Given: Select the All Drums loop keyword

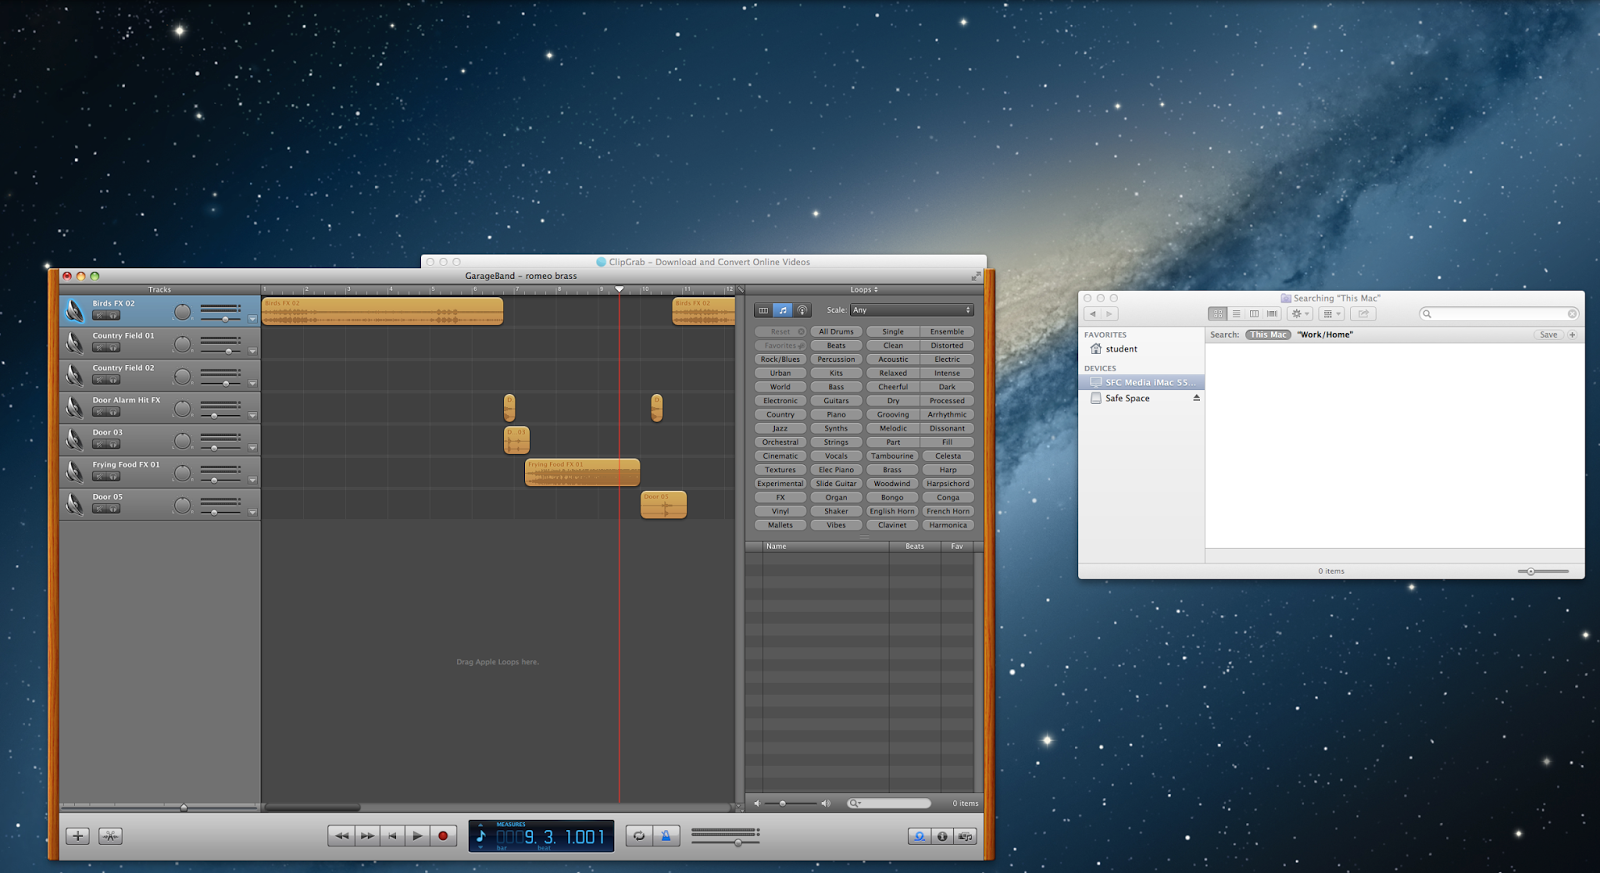Looking at the screenshot, I should 836,332.
